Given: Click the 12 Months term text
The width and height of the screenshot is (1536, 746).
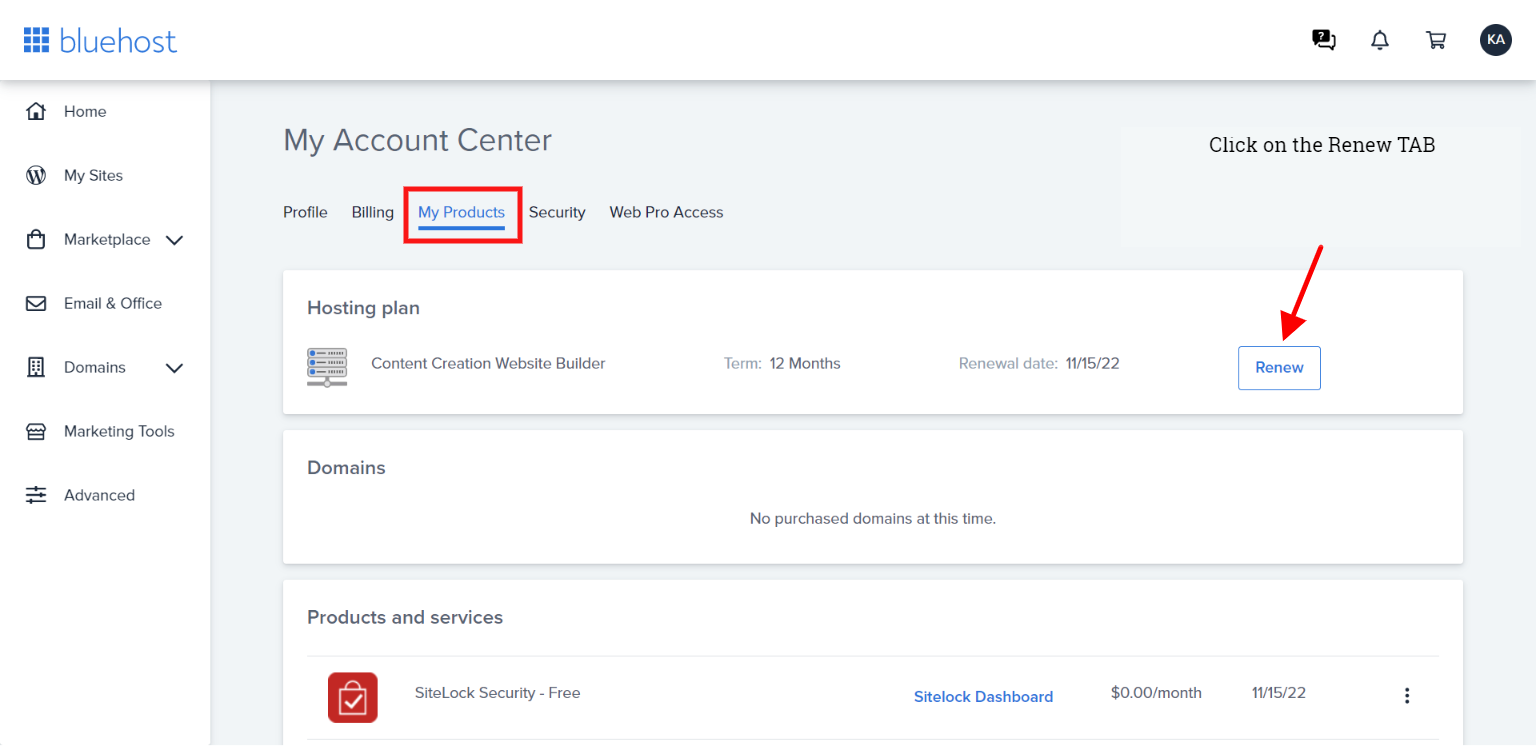Looking at the screenshot, I should click(x=805, y=363).
